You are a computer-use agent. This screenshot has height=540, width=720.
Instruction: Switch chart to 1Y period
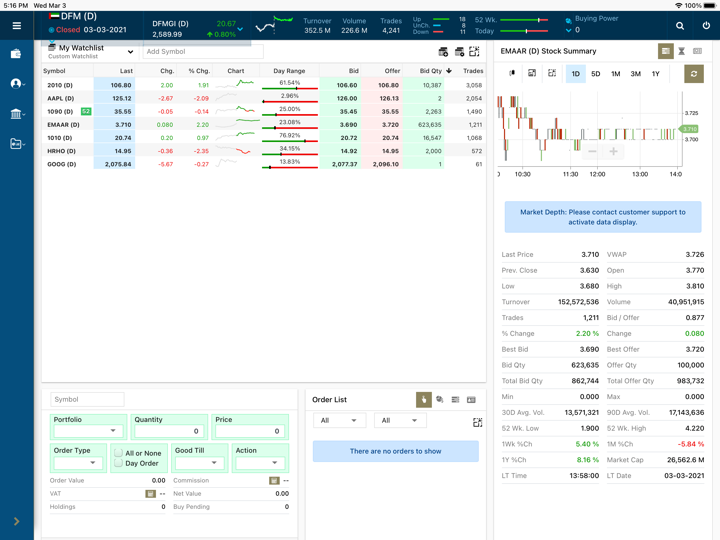click(655, 74)
